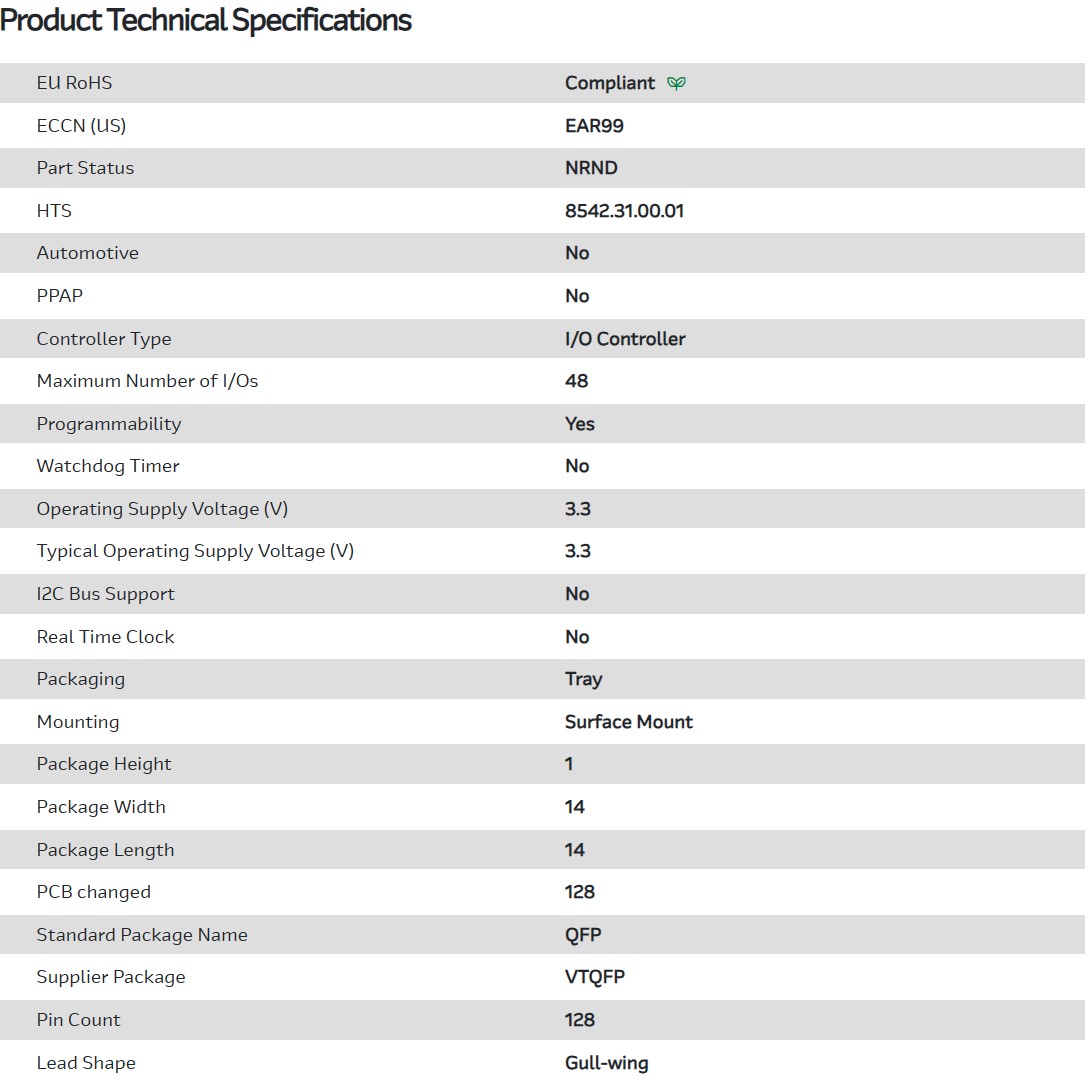Select the EU RoHS label
Image resolution: width=1085 pixels, height=1079 pixels.
click(74, 83)
